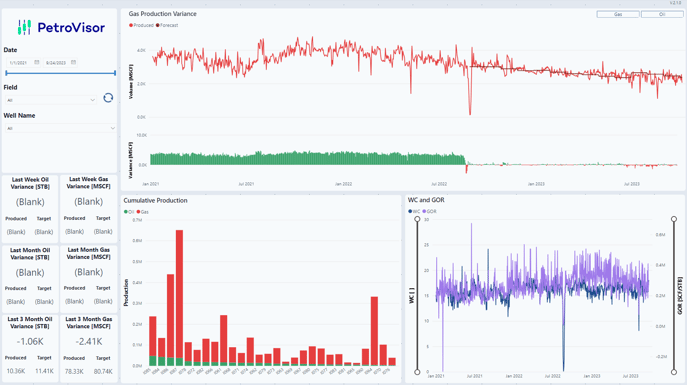Click the Last Month Oil Variance card title

click(30, 254)
